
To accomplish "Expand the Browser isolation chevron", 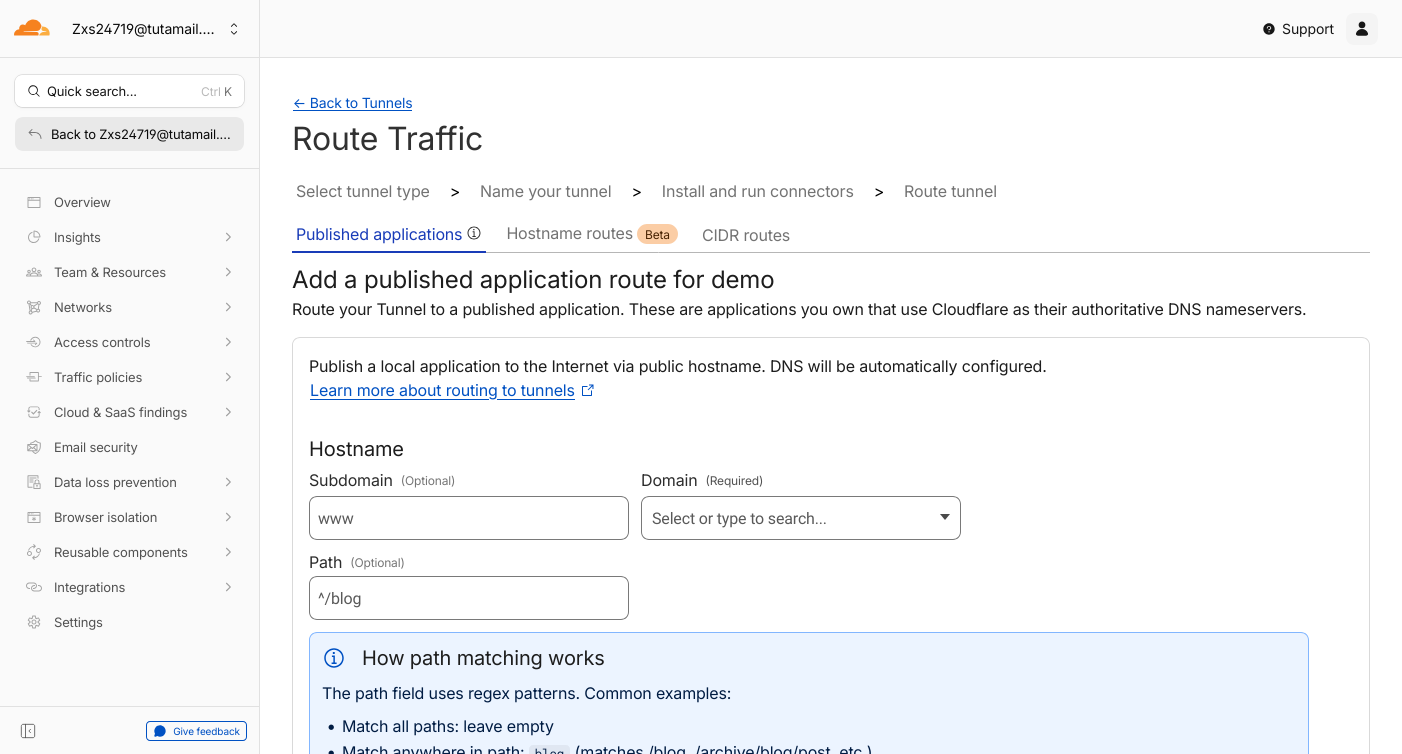I will 228,517.
